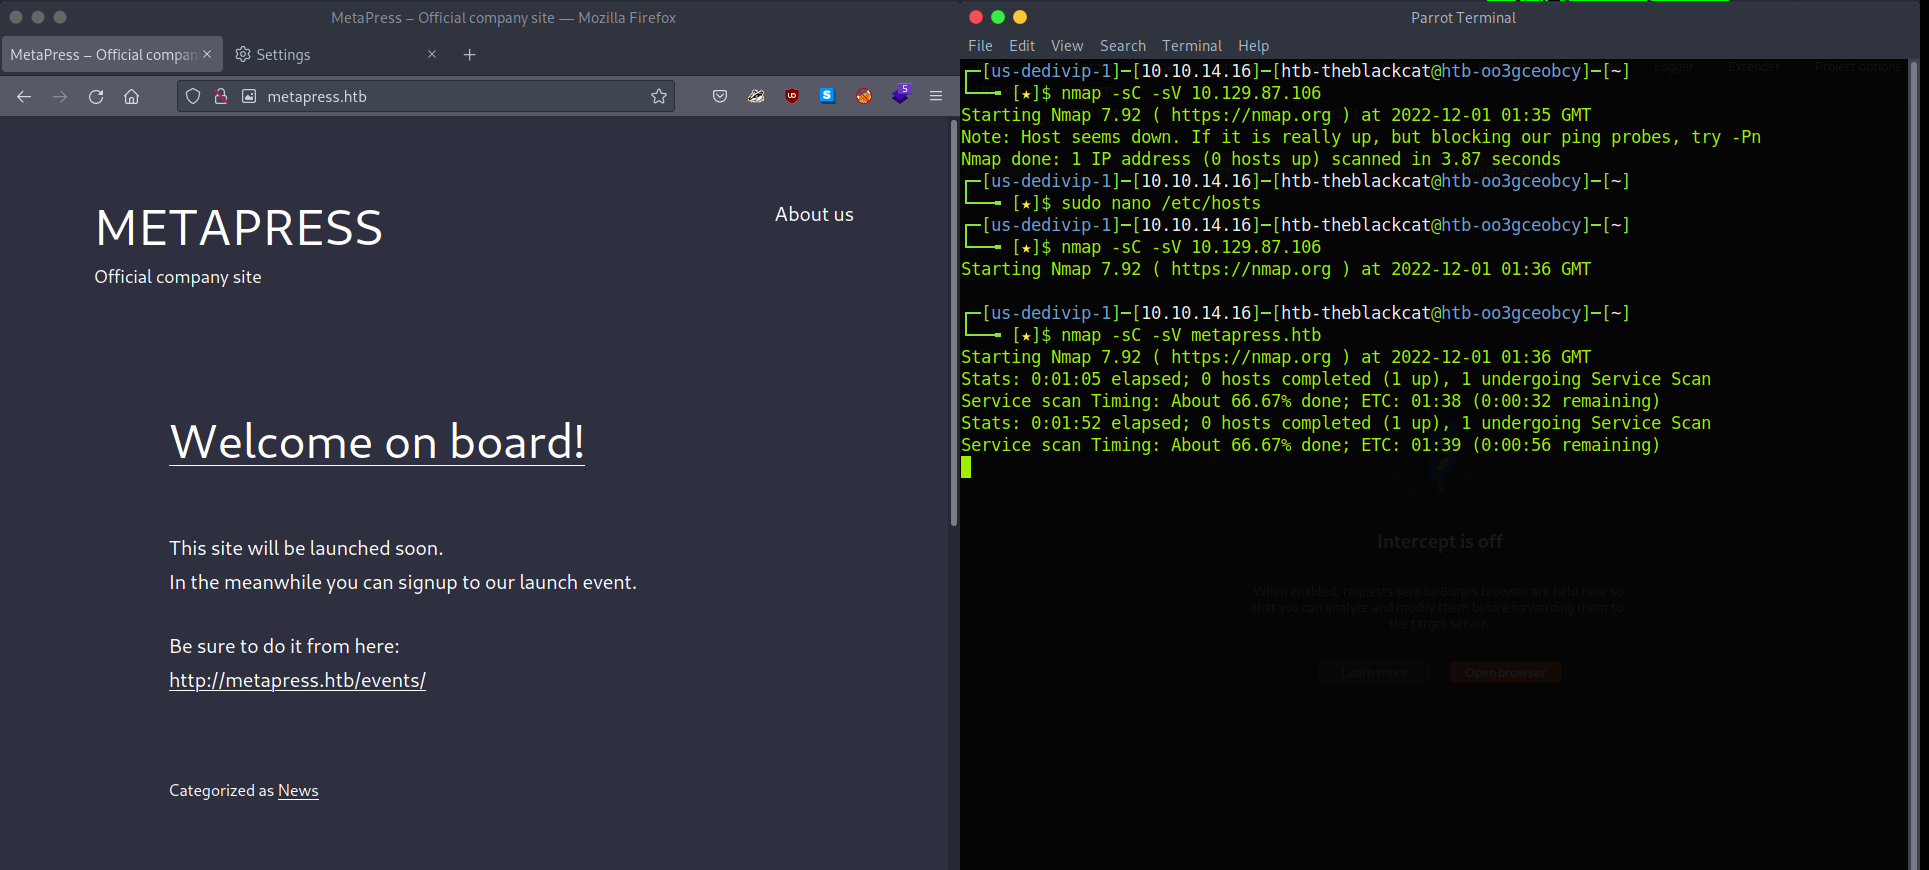Open the crossed-out fox proxy extension

pyautogui.click(x=864, y=96)
